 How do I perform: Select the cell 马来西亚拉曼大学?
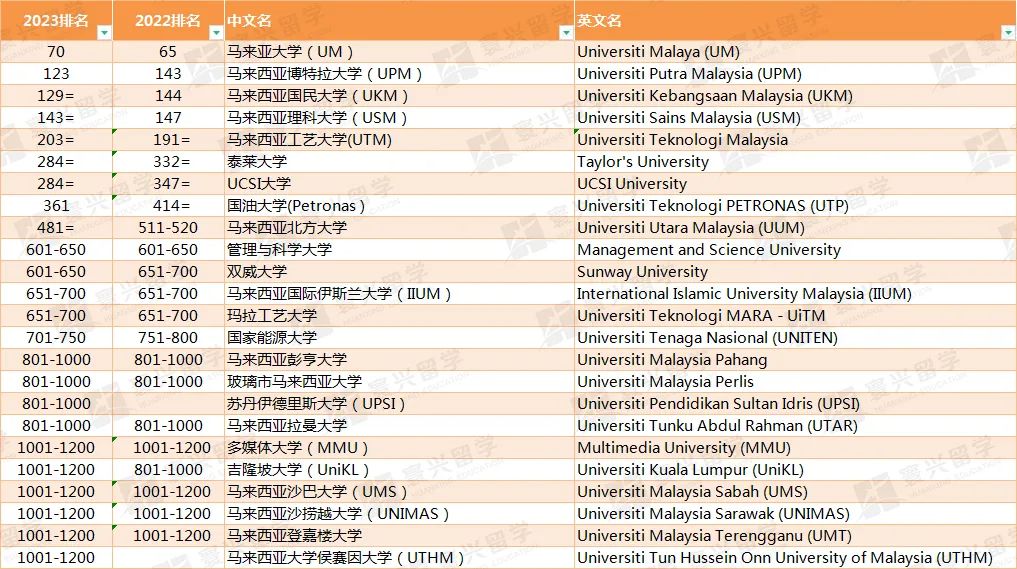pos(400,426)
